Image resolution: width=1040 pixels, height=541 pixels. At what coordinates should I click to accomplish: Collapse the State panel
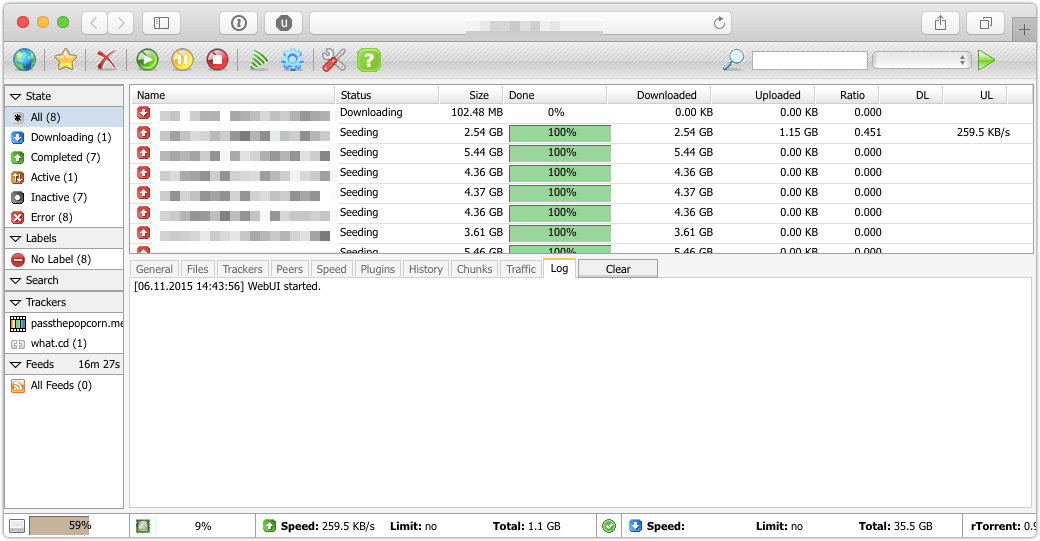click(x=16, y=97)
